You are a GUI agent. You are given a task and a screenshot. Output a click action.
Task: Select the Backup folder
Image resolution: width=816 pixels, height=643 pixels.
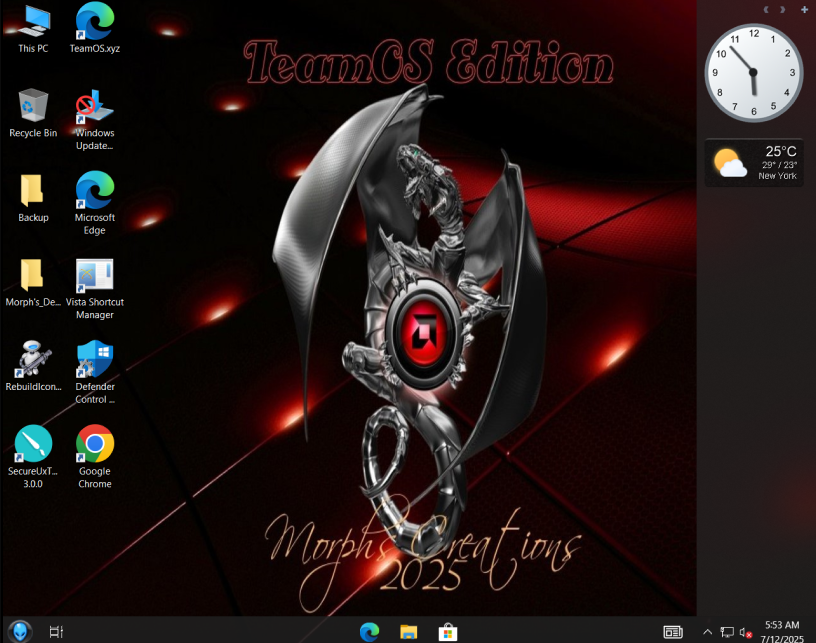33,198
